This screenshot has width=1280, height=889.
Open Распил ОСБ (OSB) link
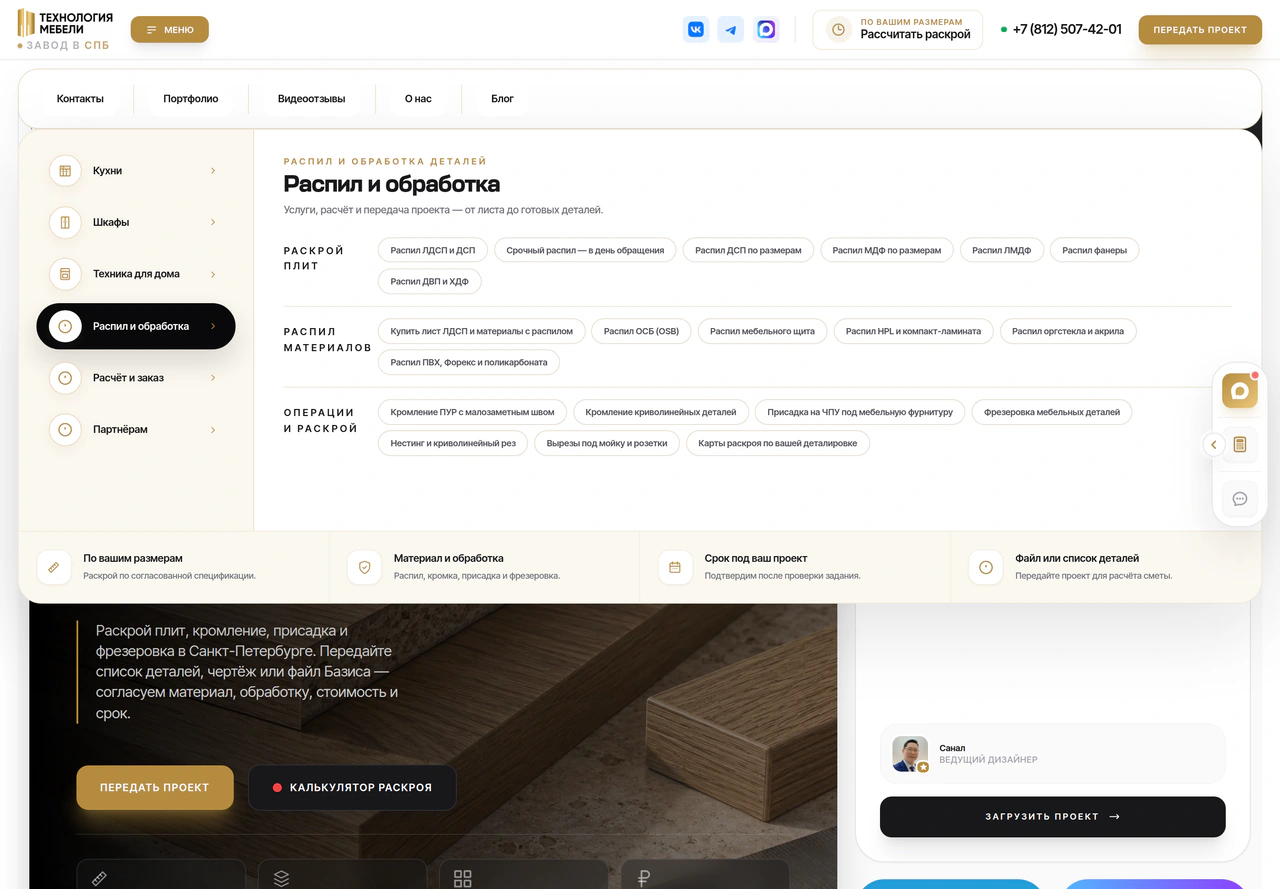click(x=641, y=331)
